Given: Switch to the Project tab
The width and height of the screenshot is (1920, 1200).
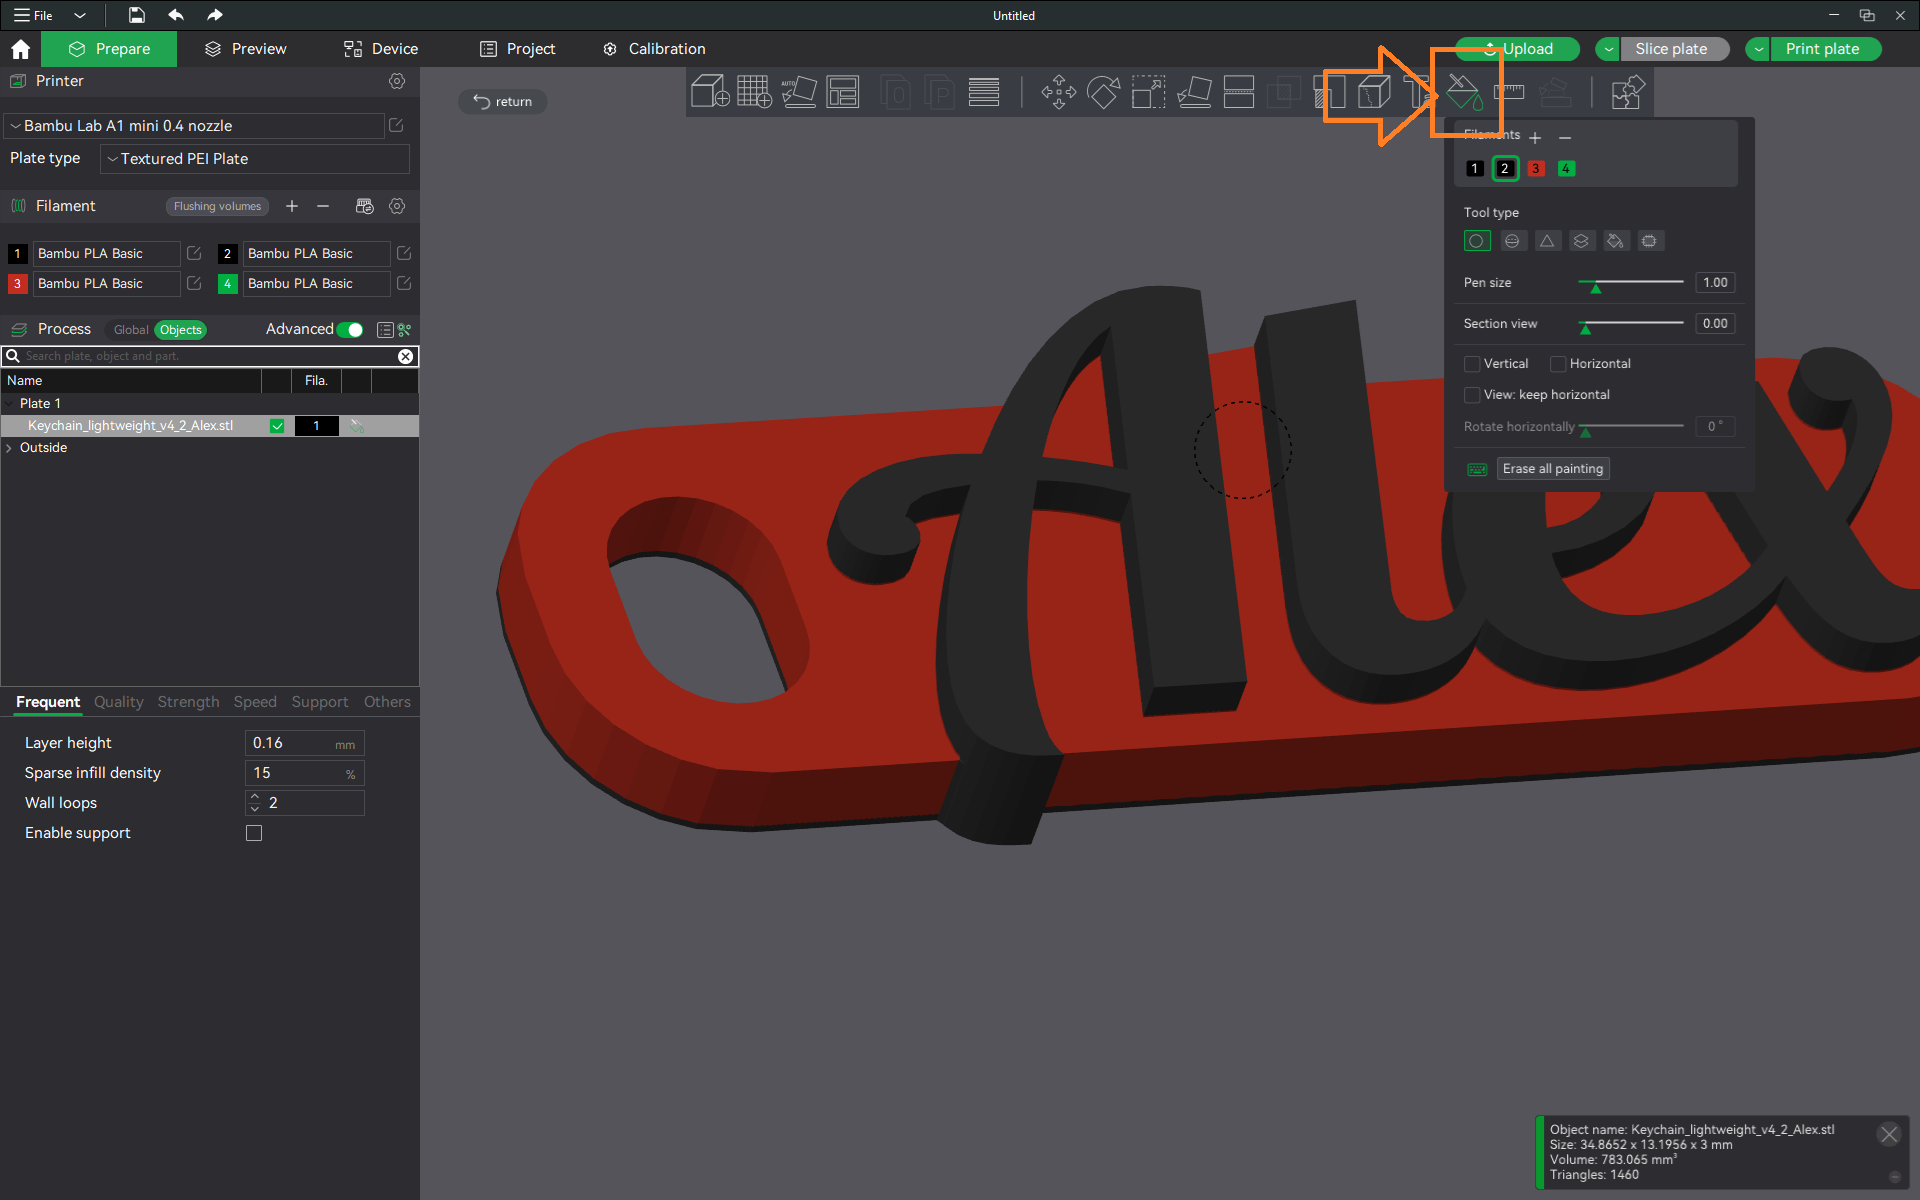Looking at the screenshot, I should 517,49.
